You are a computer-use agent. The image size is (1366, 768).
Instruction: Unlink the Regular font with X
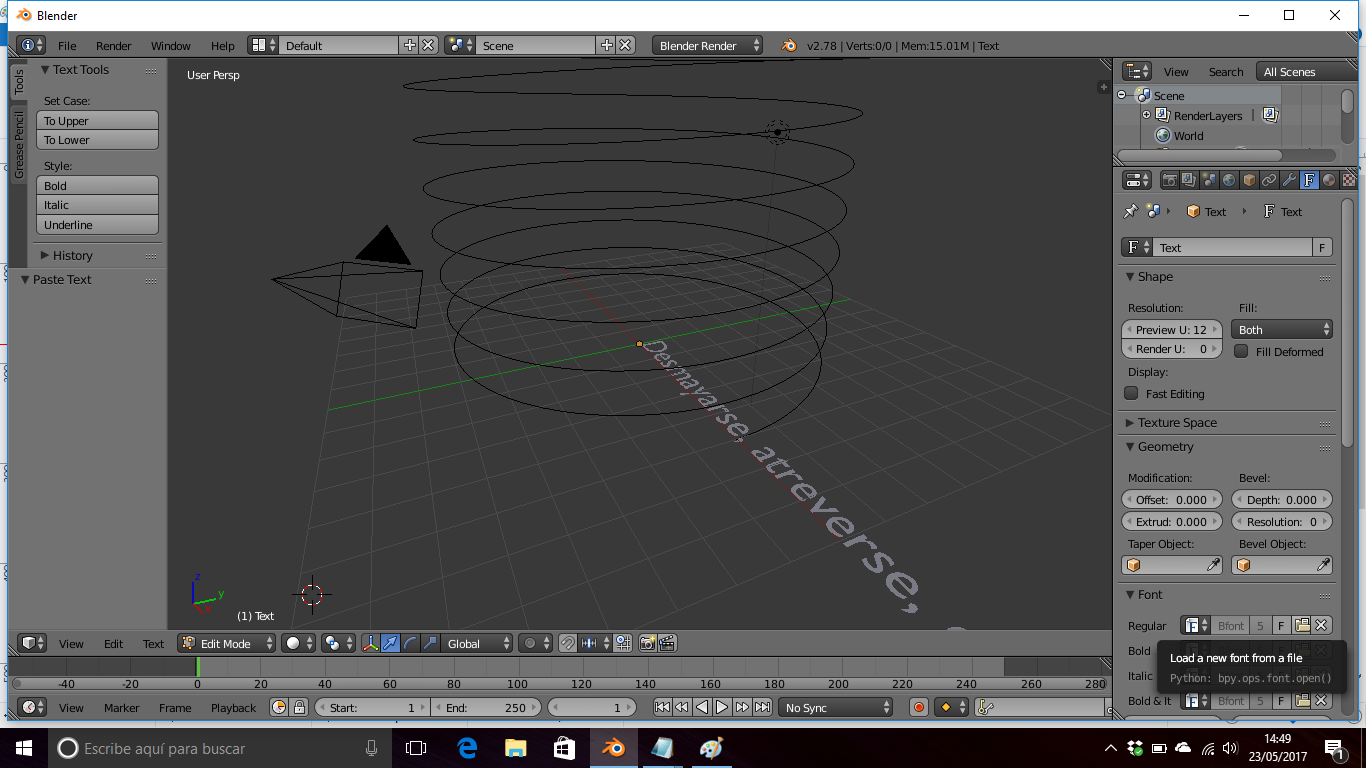(1321, 625)
